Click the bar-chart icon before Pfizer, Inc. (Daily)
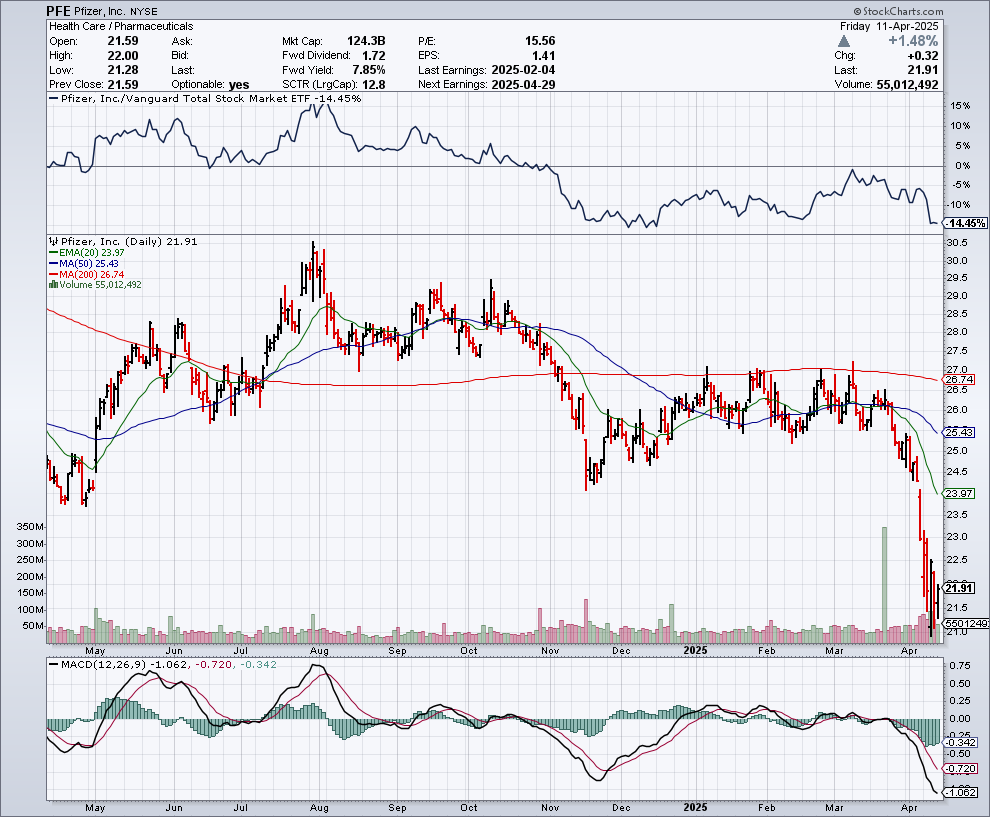 pyautogui.click(x=54, y=241)
